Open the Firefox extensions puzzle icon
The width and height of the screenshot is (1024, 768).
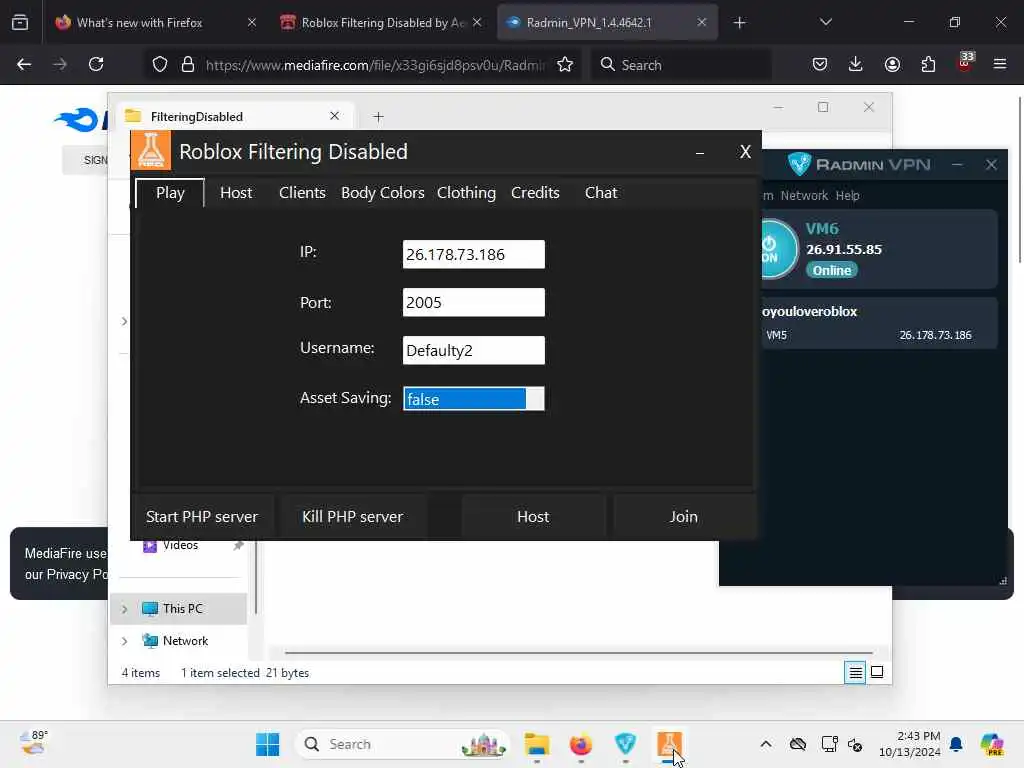(x=928, y=64)
